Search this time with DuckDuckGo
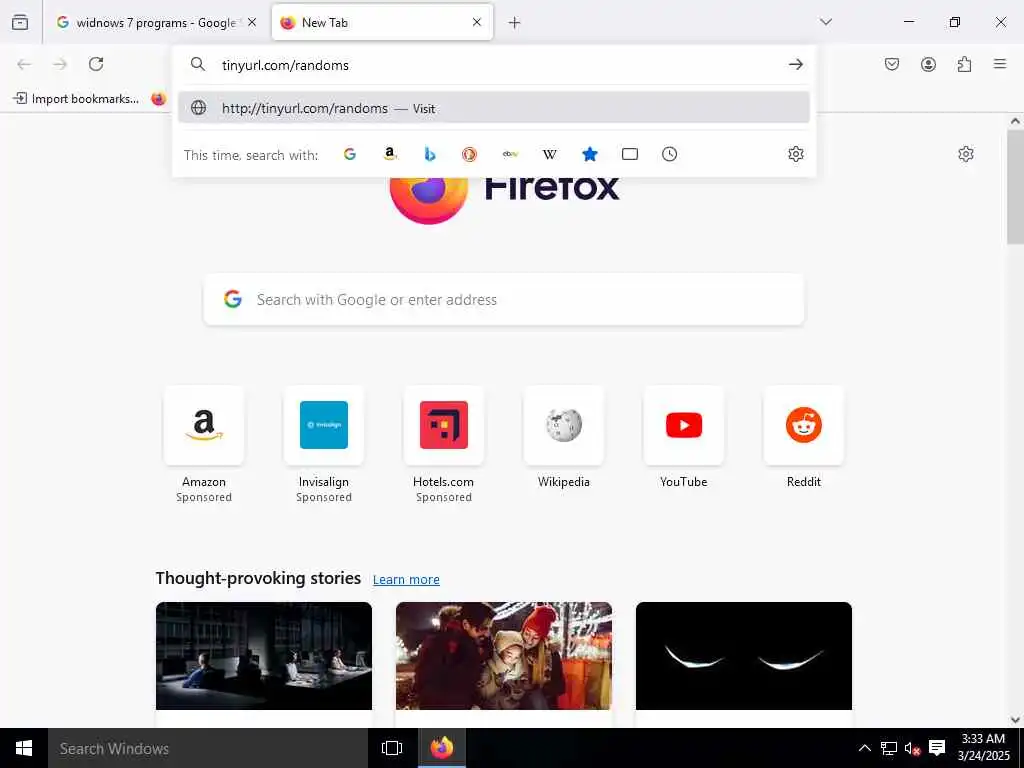1024x768 pixels. tap(470, 154)
